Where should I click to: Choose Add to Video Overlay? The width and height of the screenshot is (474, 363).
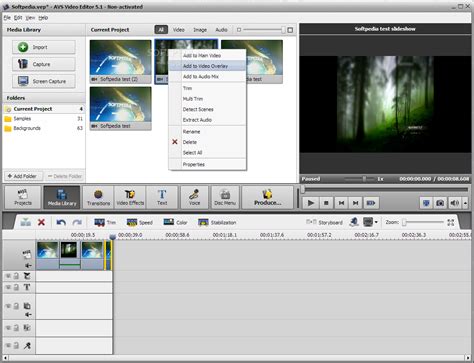point(207,66)
